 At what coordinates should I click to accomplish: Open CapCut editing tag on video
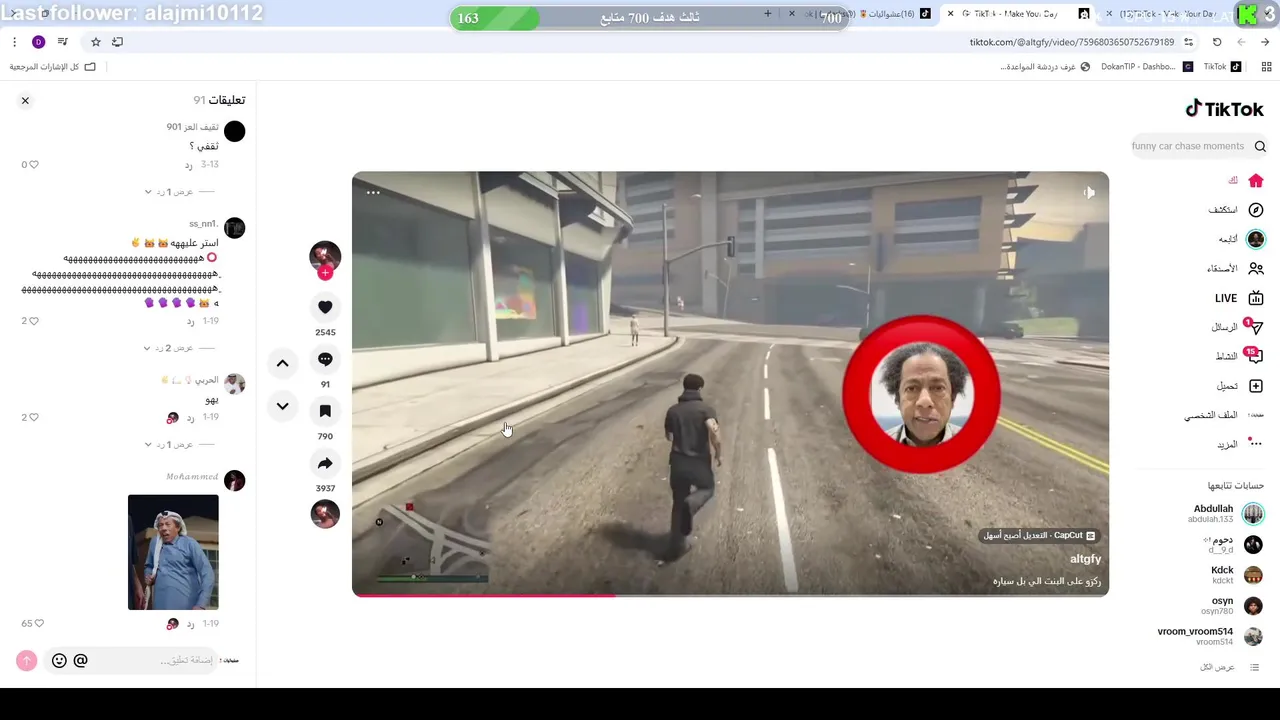click(x=1040, y=535)
